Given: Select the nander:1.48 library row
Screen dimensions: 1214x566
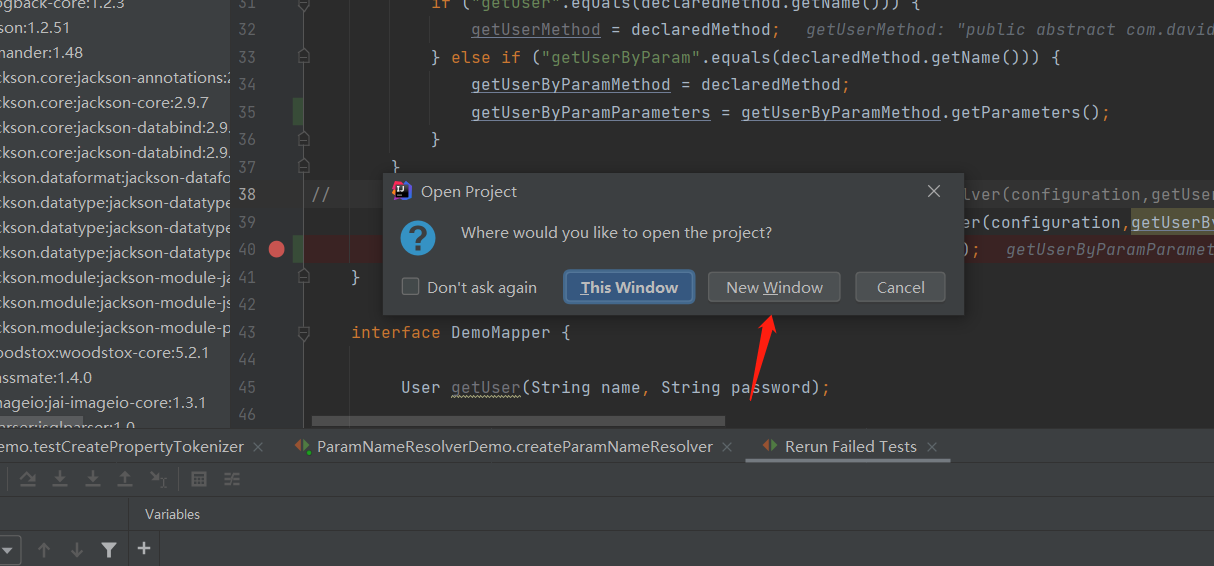Looking at the screenshot, I should tap(115, 52).
